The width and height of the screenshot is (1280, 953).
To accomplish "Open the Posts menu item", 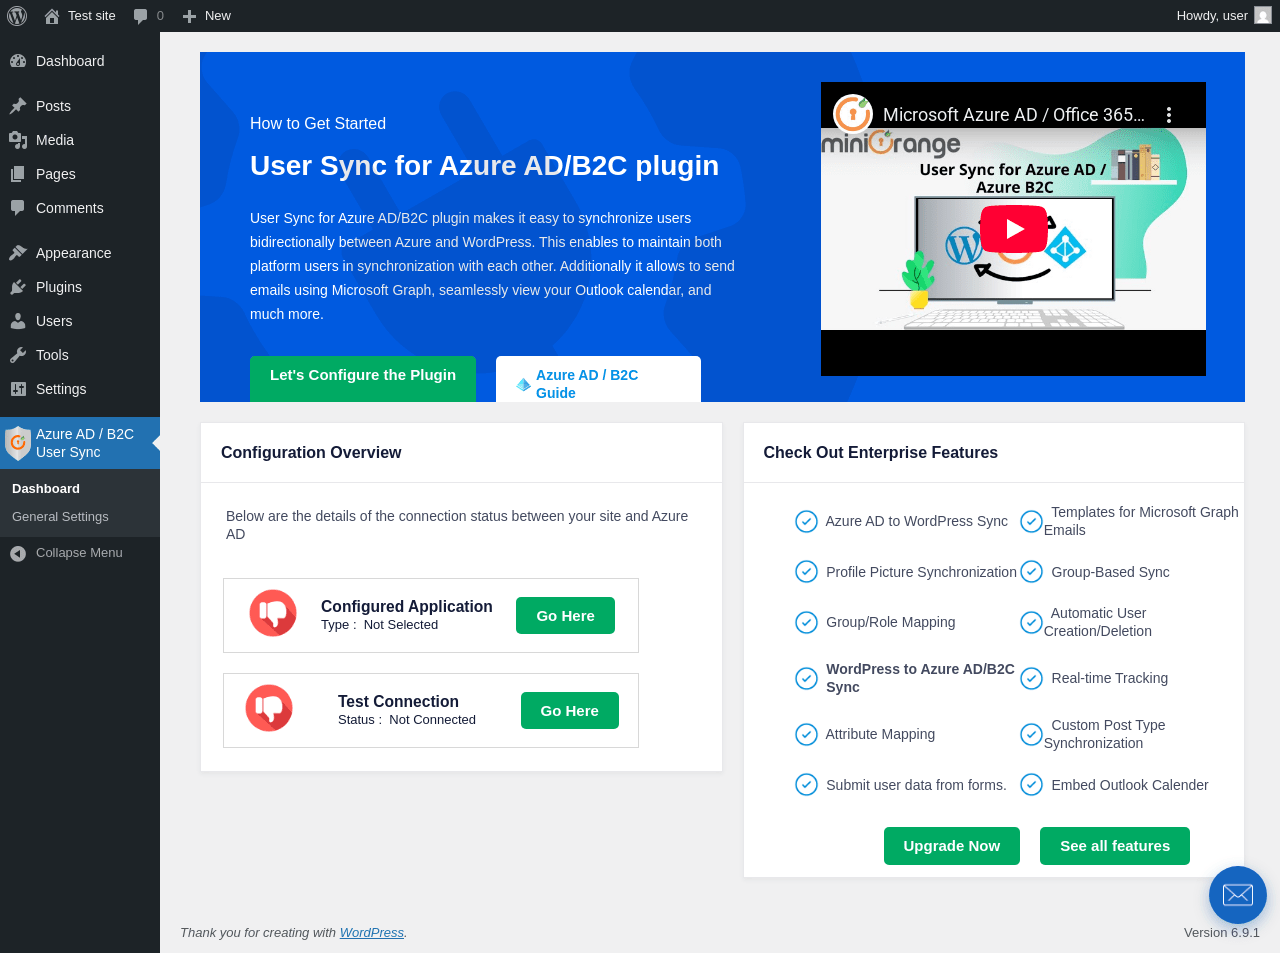I will tap(80, 106).
